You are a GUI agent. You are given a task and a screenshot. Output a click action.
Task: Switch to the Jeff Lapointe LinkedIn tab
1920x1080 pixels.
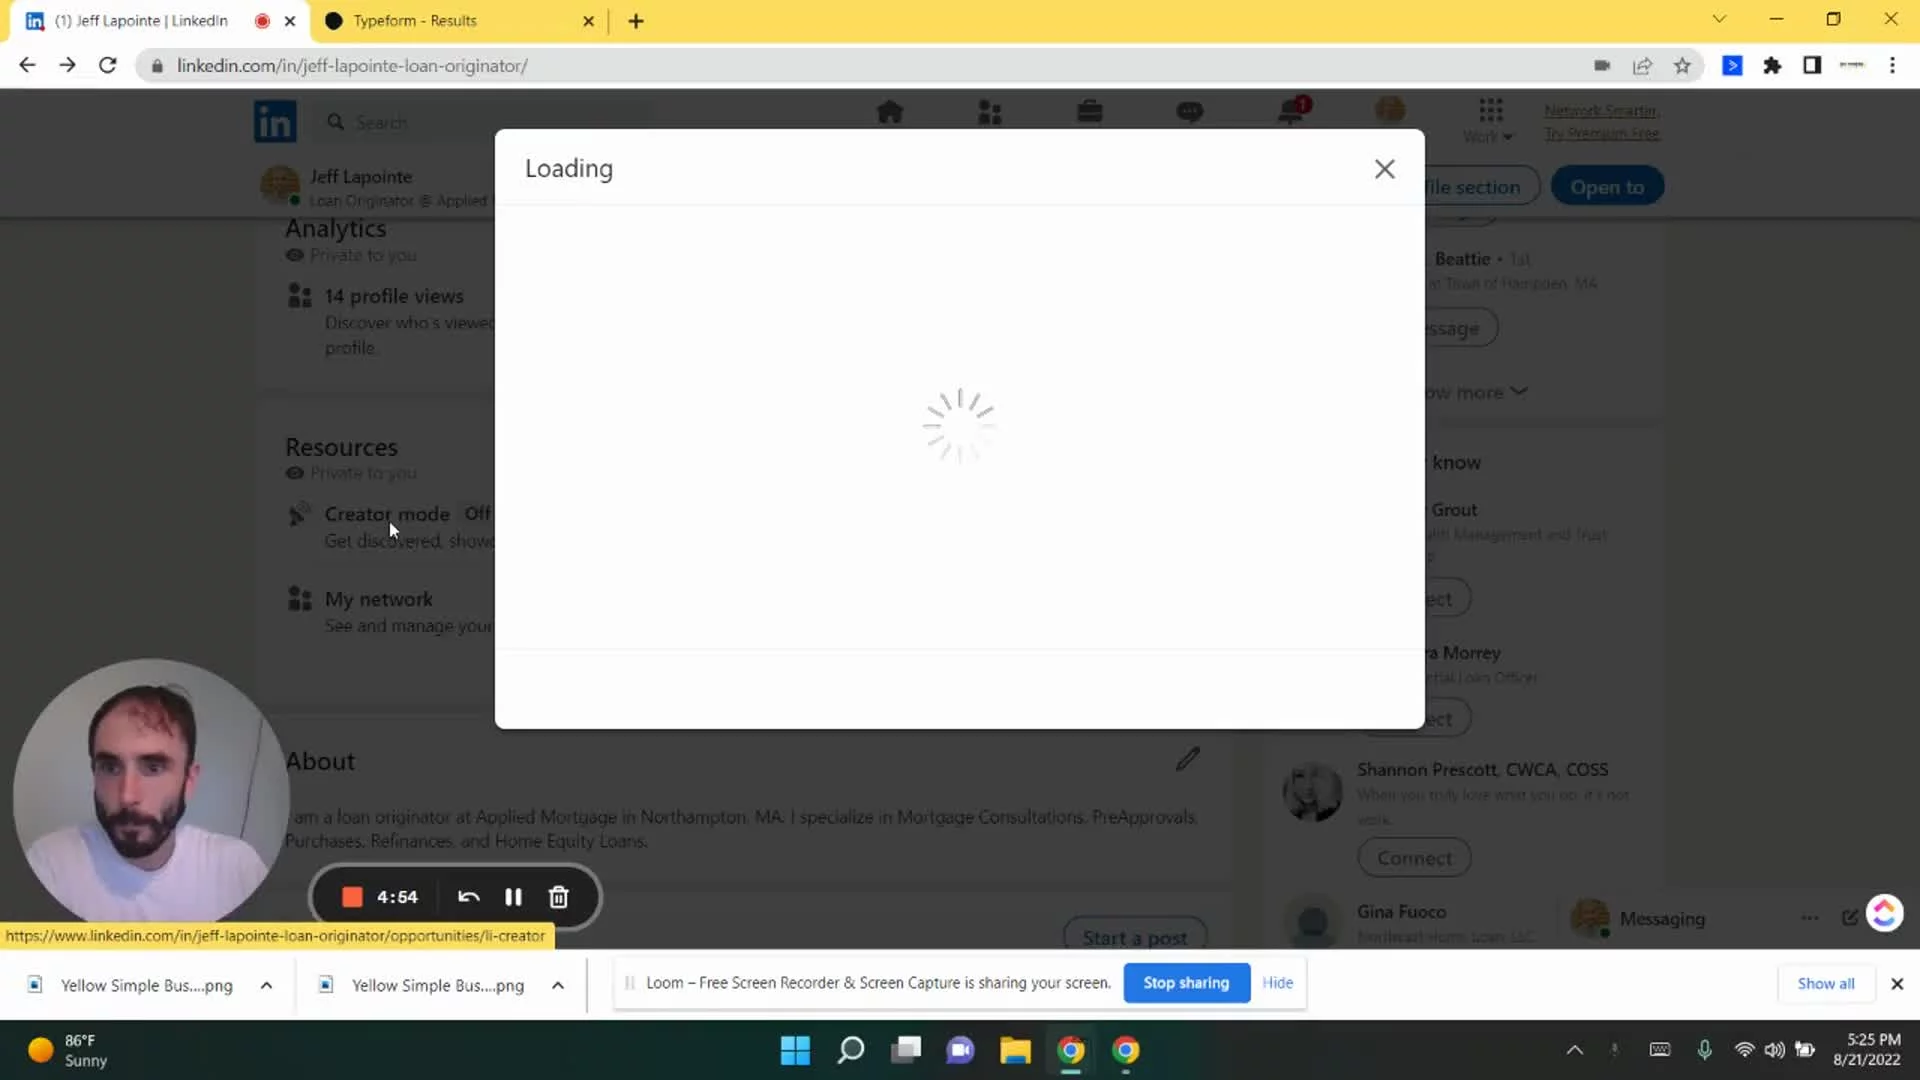[x=141, y=21]
